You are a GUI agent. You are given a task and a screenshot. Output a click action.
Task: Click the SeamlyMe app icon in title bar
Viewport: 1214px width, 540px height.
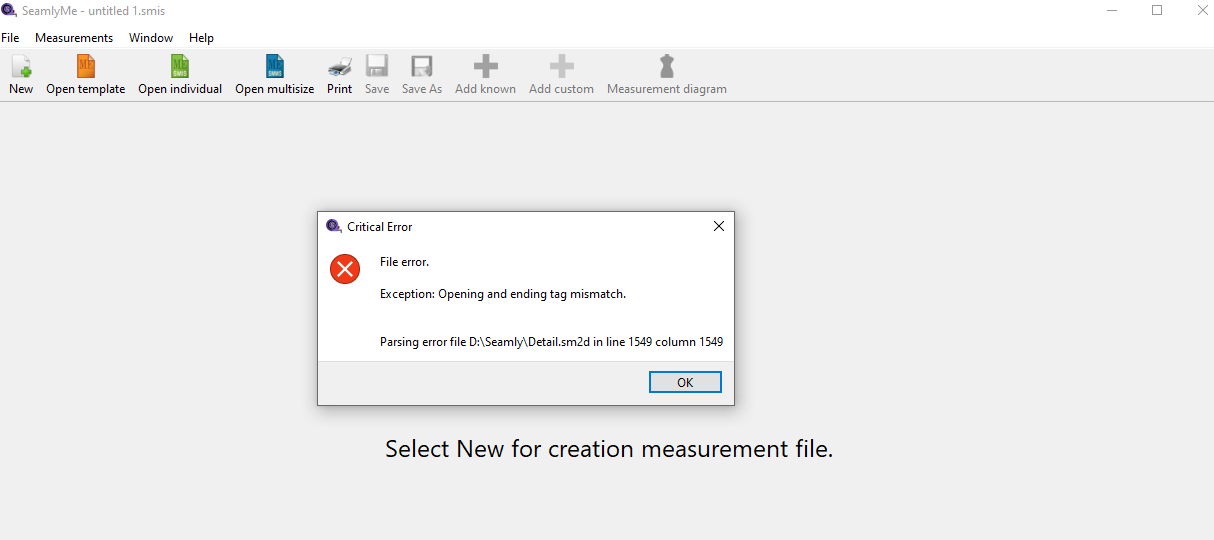[9, 10]
